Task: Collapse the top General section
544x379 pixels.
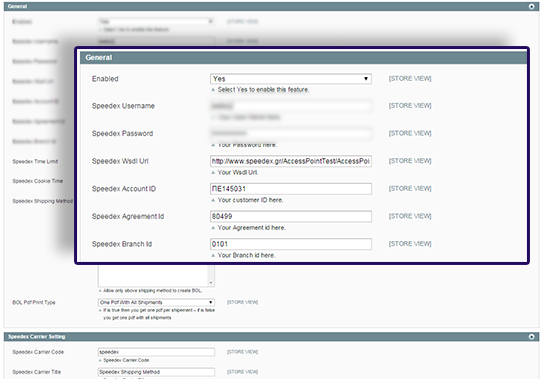Action: (x=532, y=6)
